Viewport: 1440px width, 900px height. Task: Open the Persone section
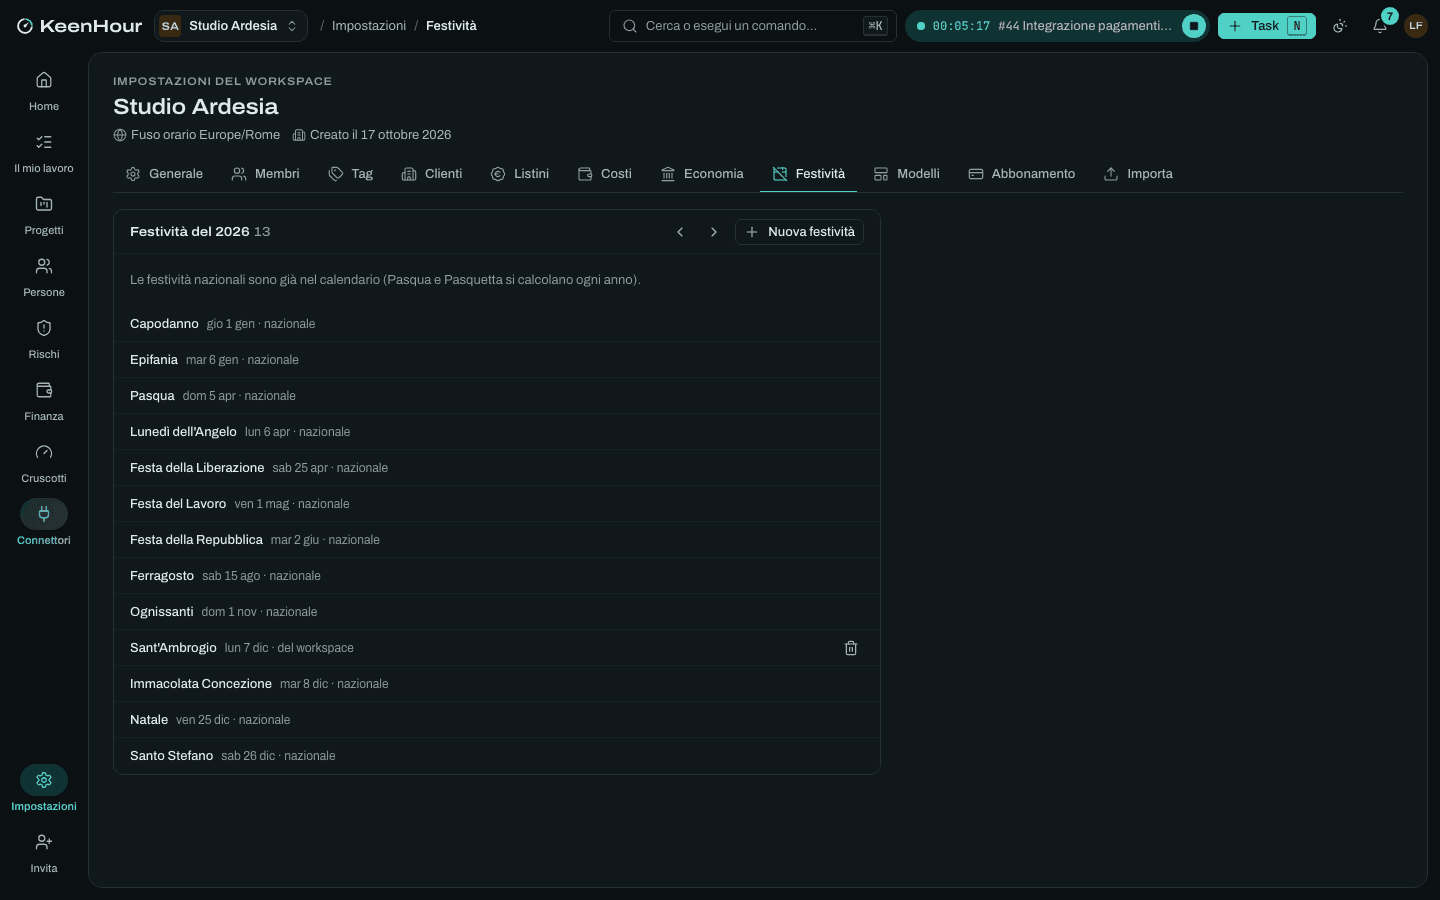(x=44, y=277)
